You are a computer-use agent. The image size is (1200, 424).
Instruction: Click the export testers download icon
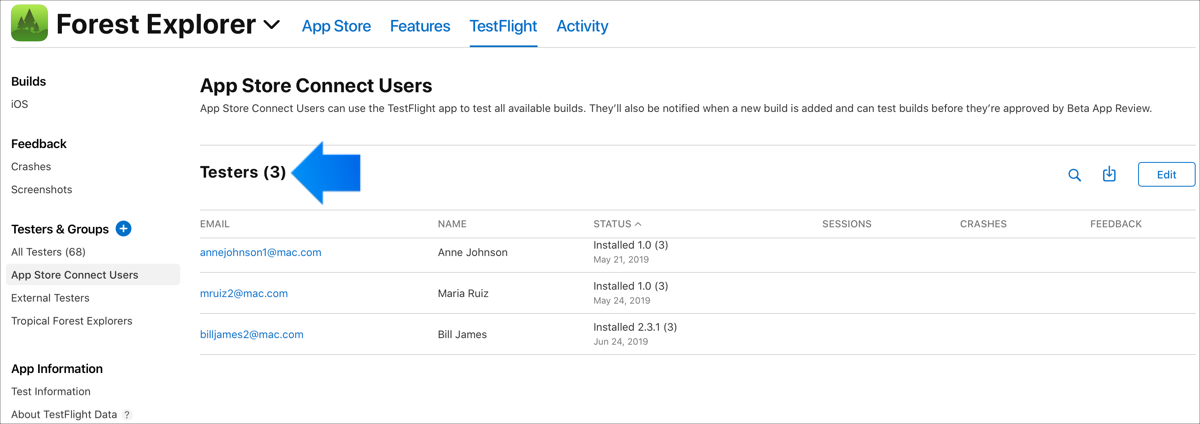point(1109,174)
